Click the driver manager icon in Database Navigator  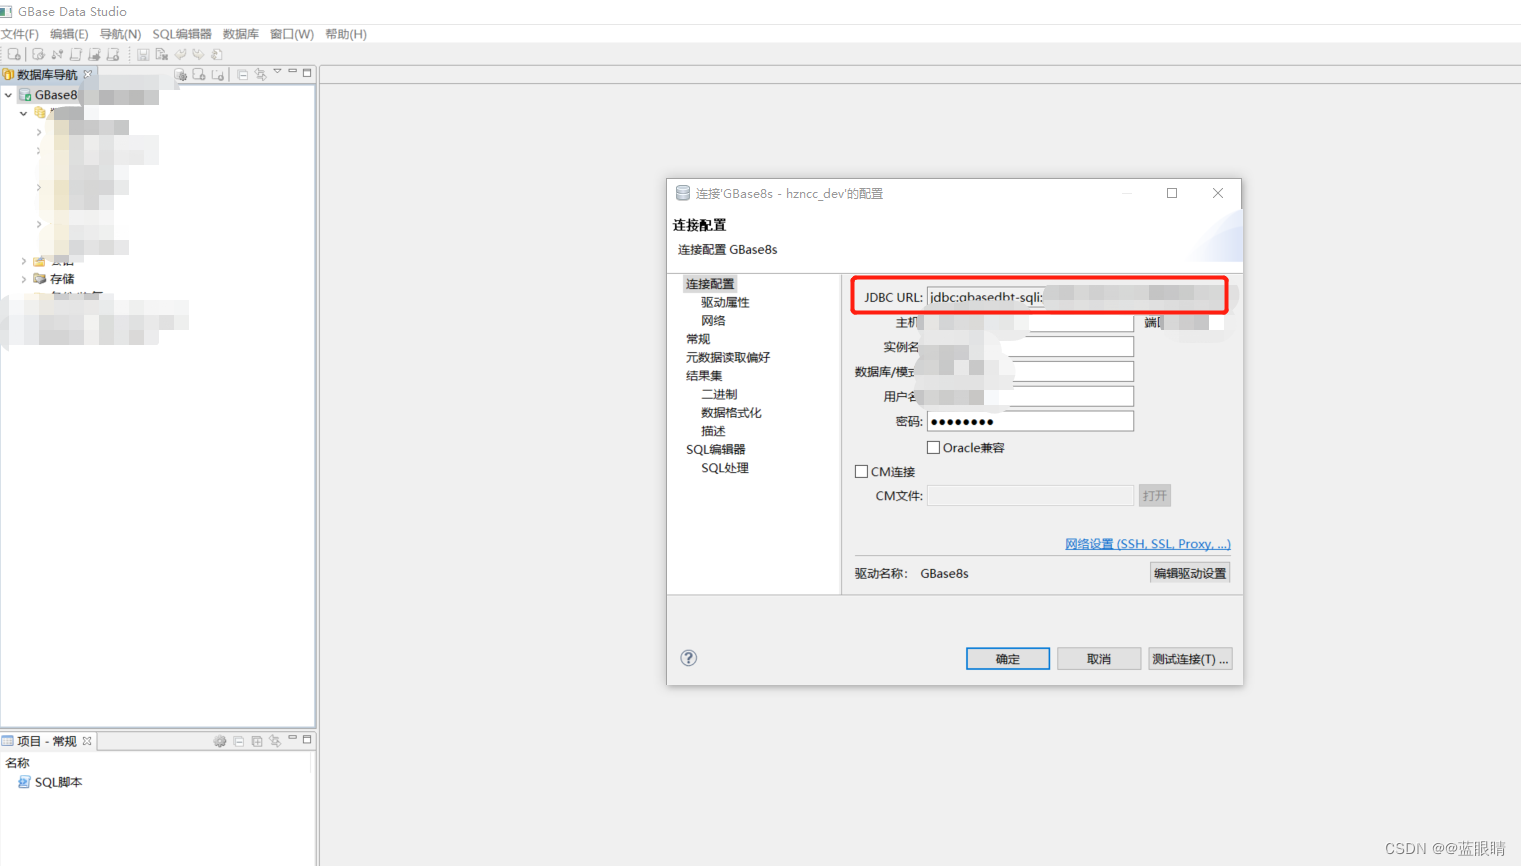[x=180, y=75]
